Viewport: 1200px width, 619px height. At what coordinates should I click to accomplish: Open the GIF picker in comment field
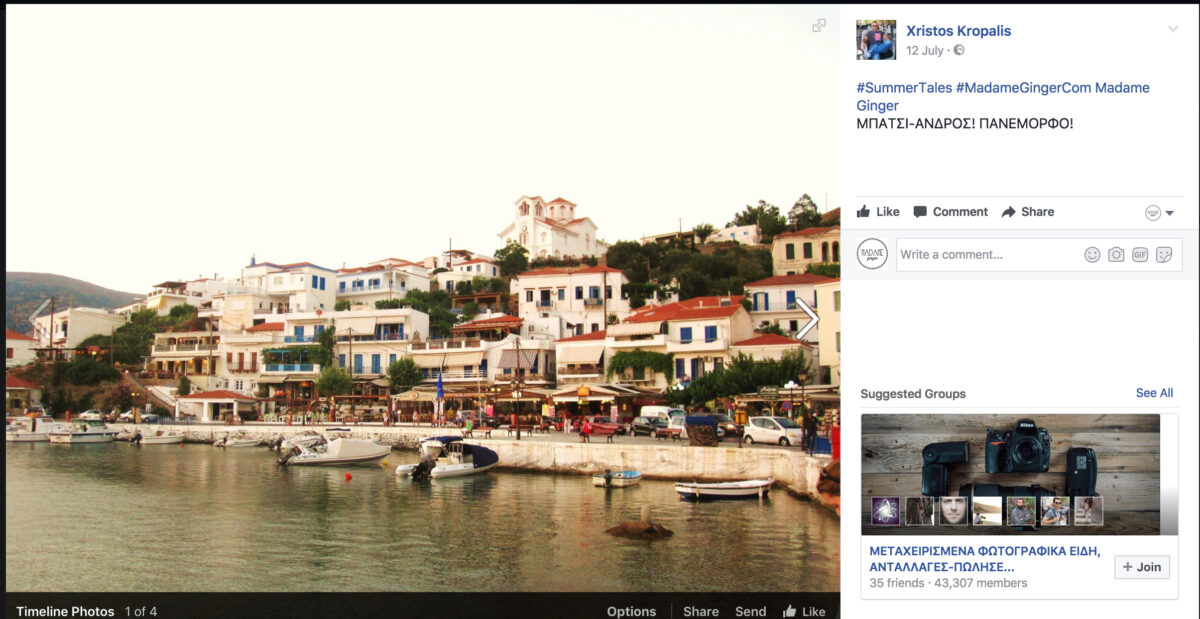[1140, 255]
